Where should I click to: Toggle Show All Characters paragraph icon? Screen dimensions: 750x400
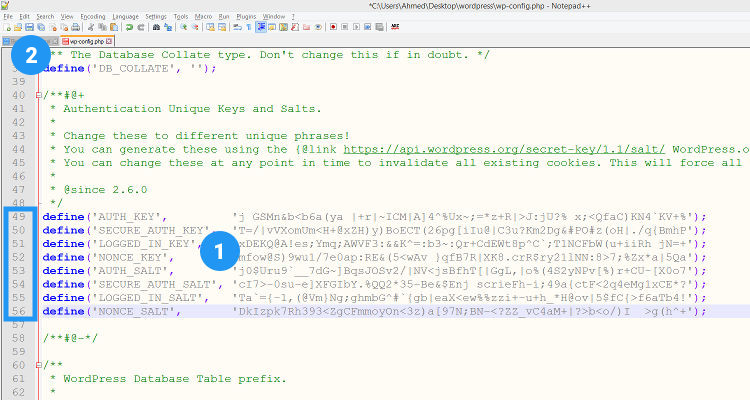point(249,27)
